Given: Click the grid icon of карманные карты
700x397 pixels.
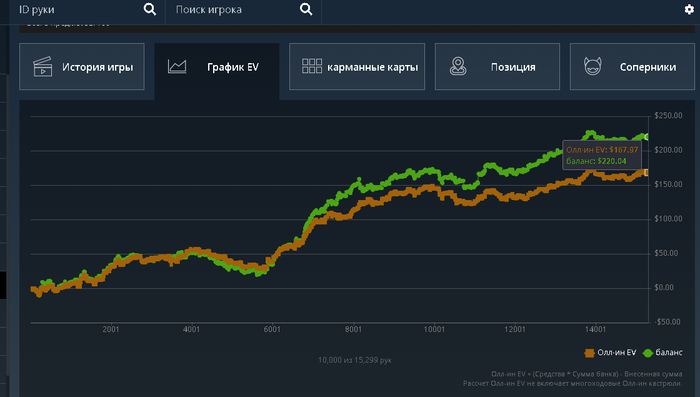Looking at the screenshot, I should click(x=312, y=66).
